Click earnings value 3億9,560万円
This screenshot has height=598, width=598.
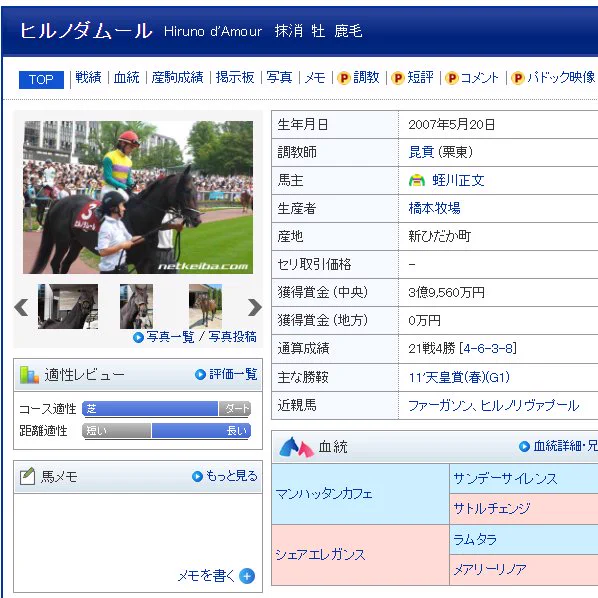(446, 293)
